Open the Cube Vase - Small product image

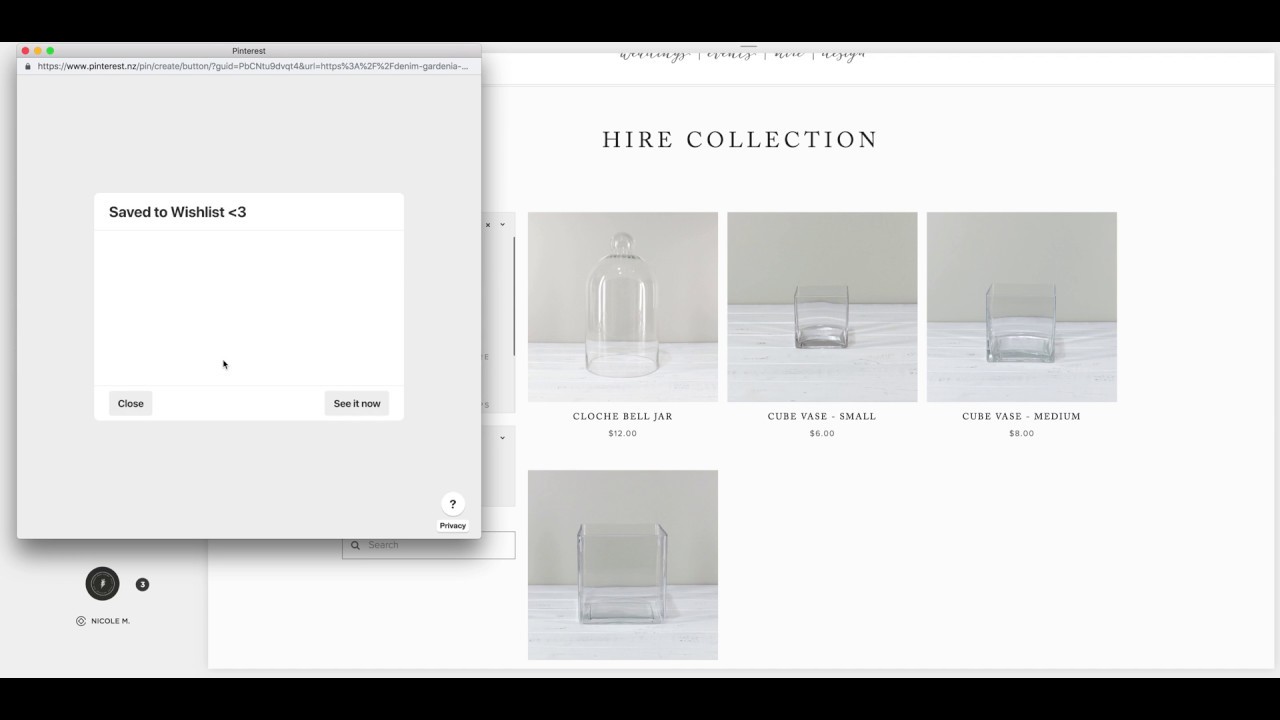(822, 307)
